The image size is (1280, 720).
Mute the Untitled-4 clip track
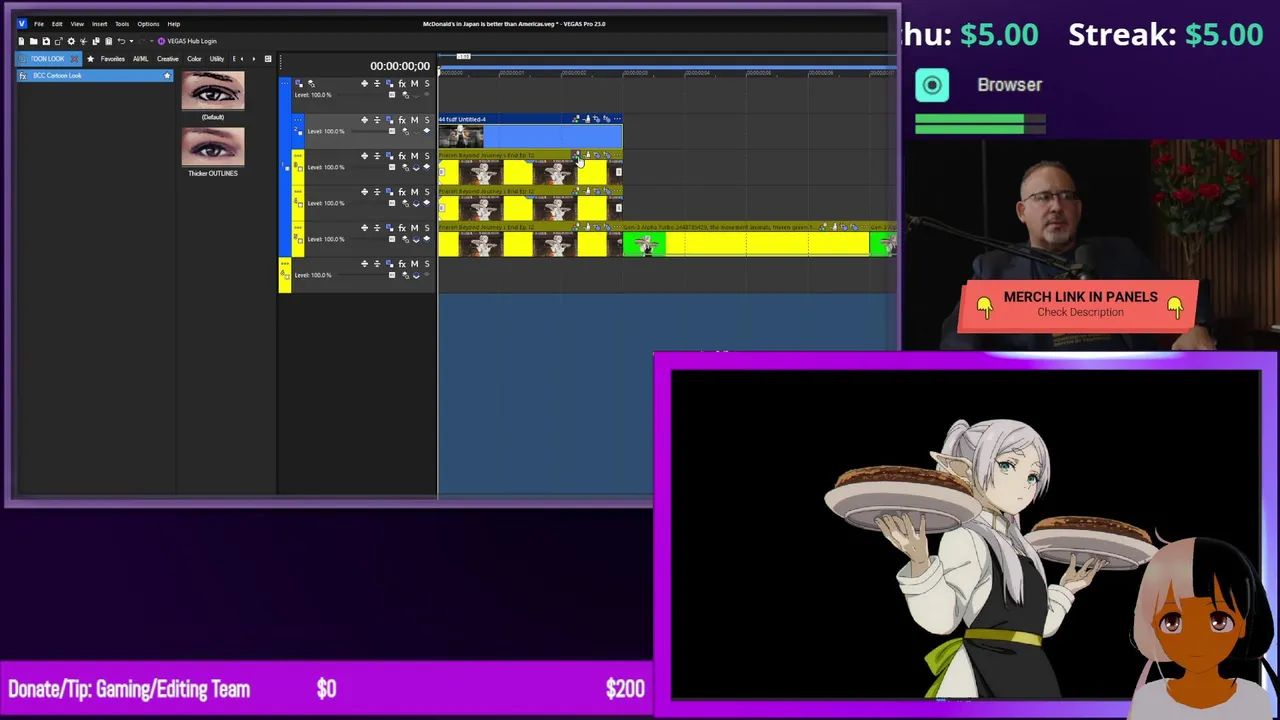click(414, 120)
